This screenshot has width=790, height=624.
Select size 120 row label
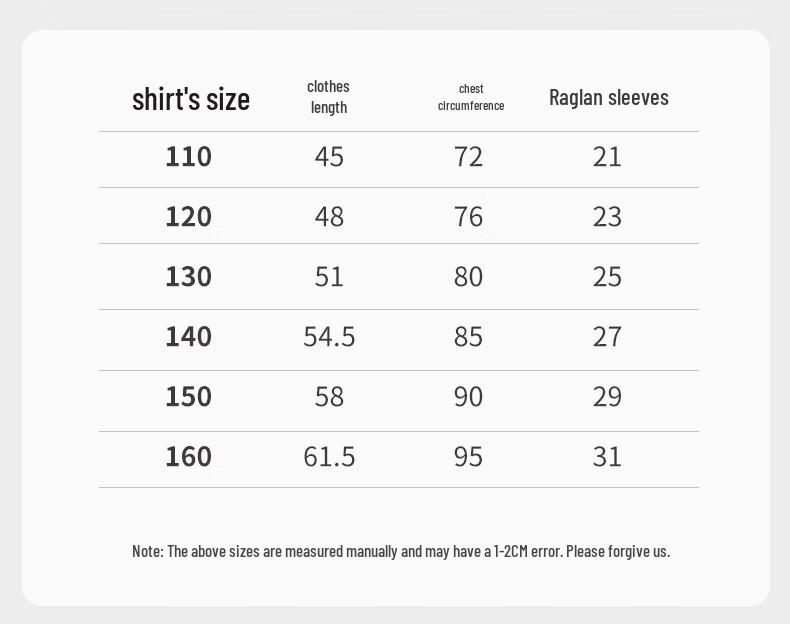(188, 217)
